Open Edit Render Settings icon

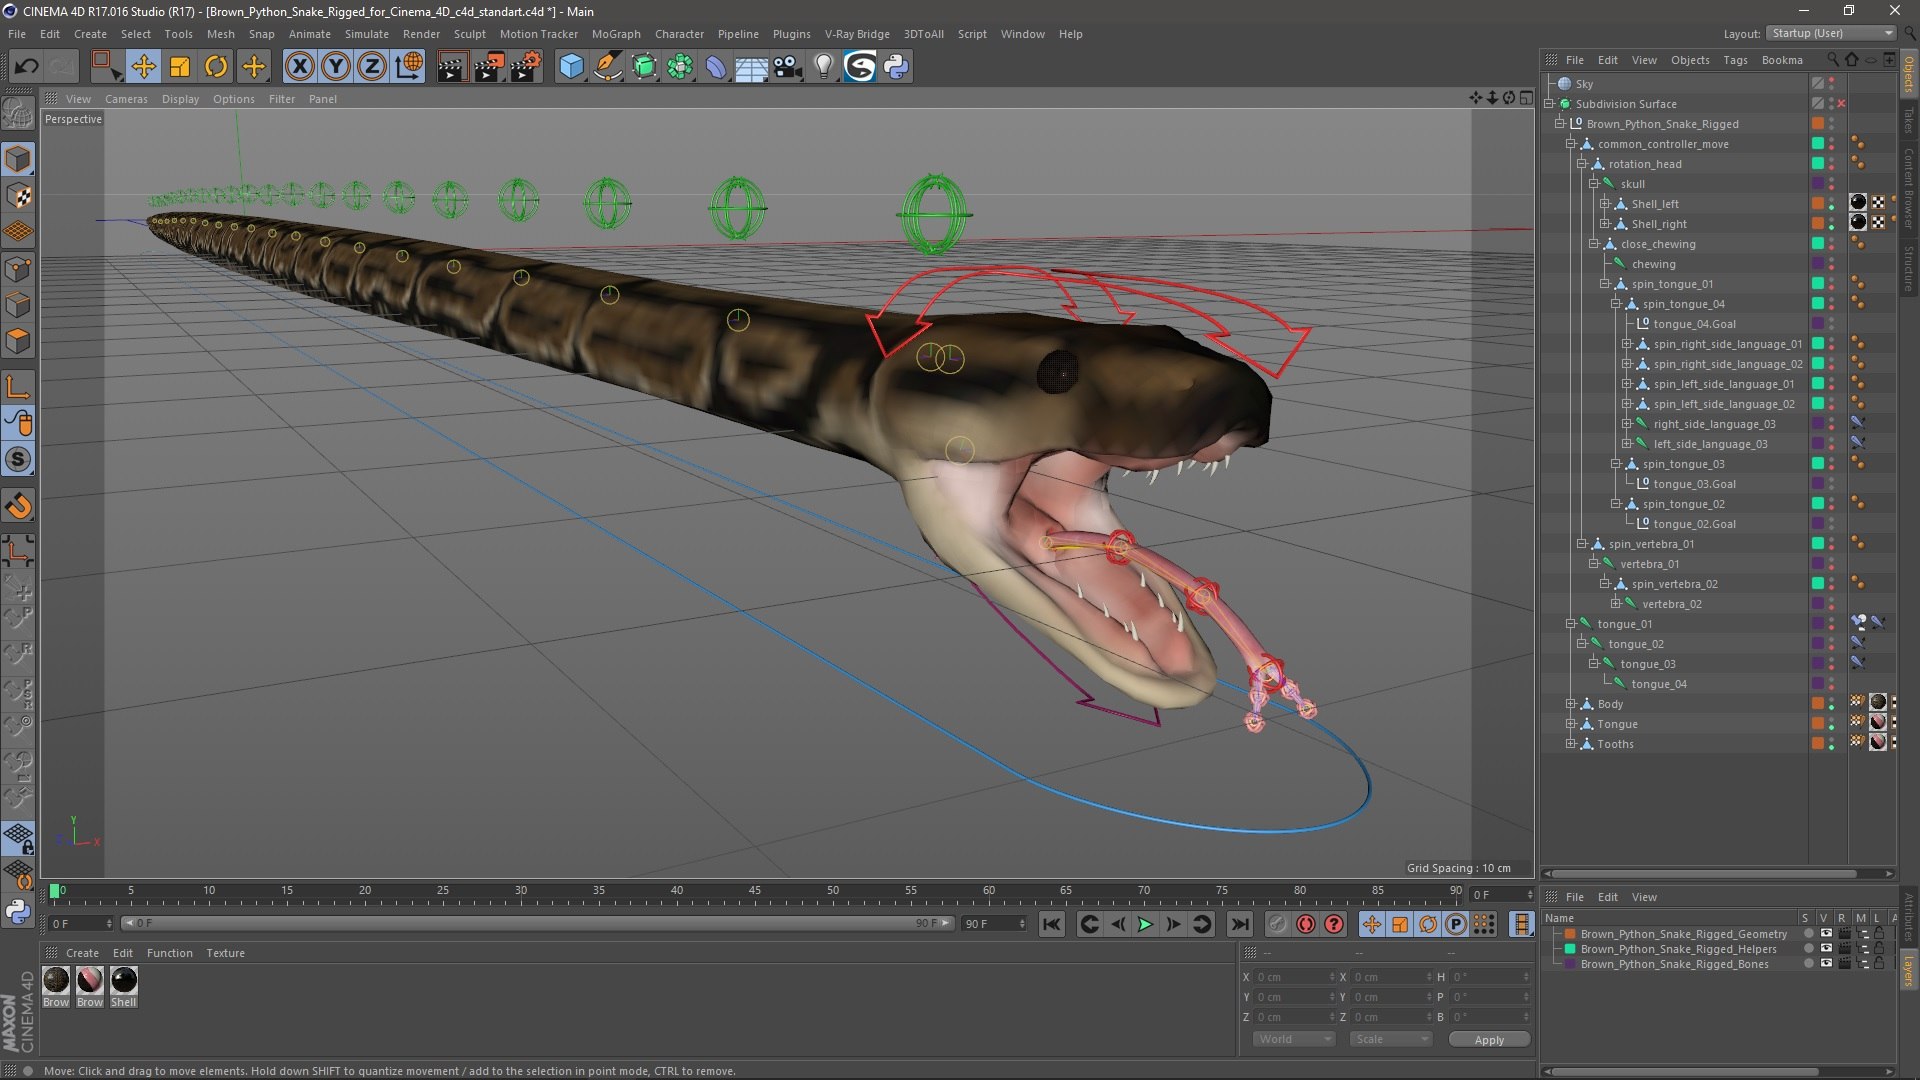tap(526, 67)
